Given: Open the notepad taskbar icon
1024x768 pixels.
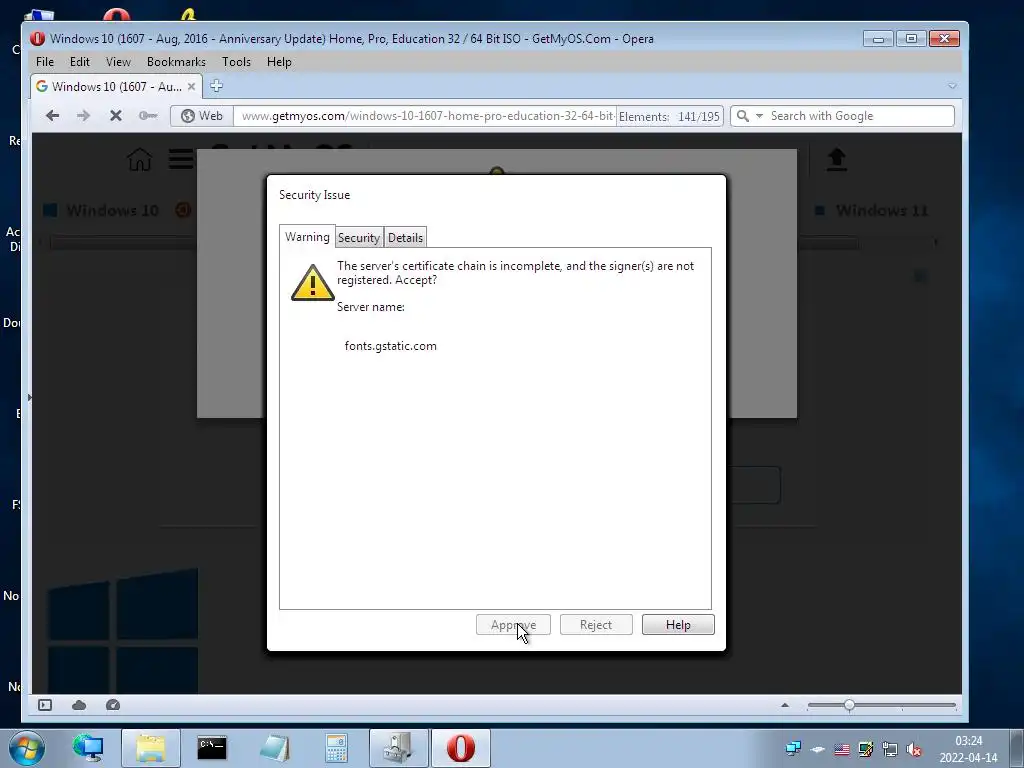Looking at the screenshot, I should click(274, 748).
